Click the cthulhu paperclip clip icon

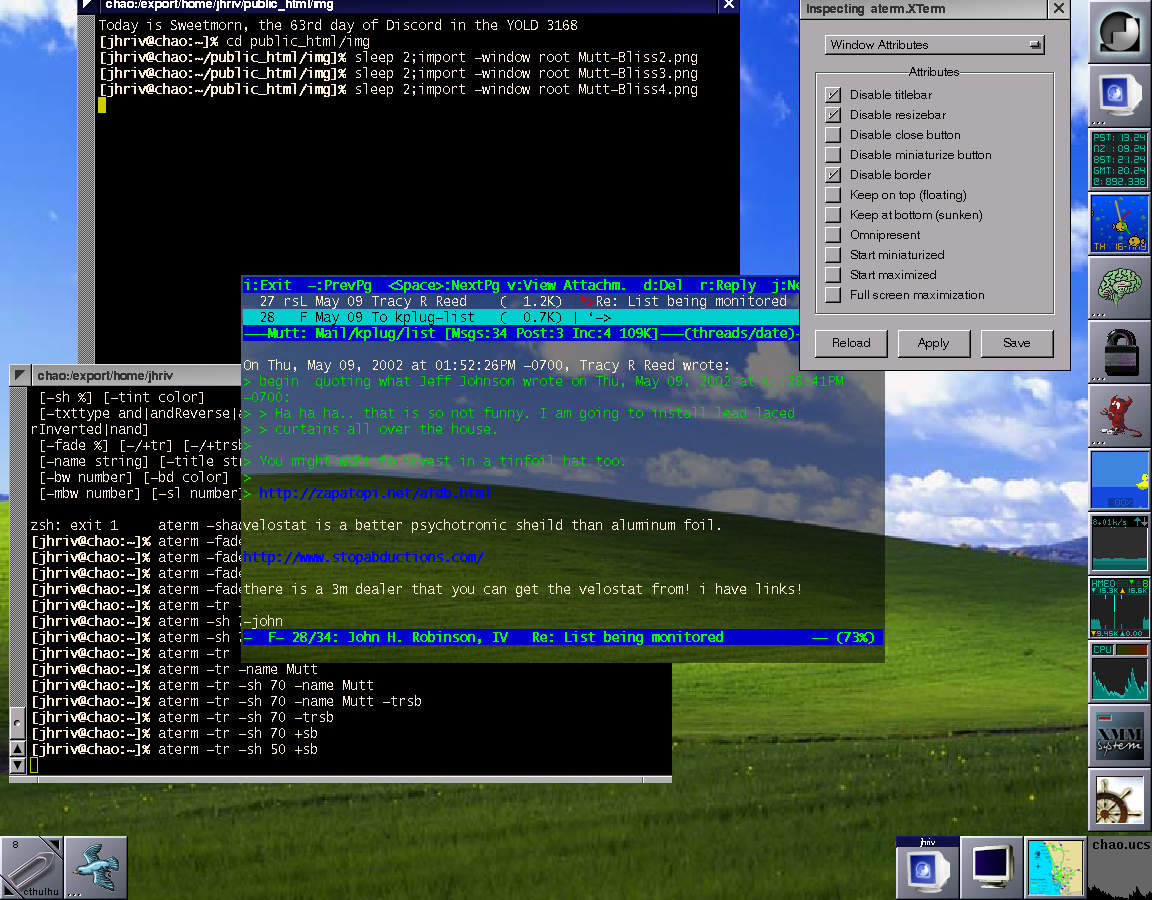[31, 867]
